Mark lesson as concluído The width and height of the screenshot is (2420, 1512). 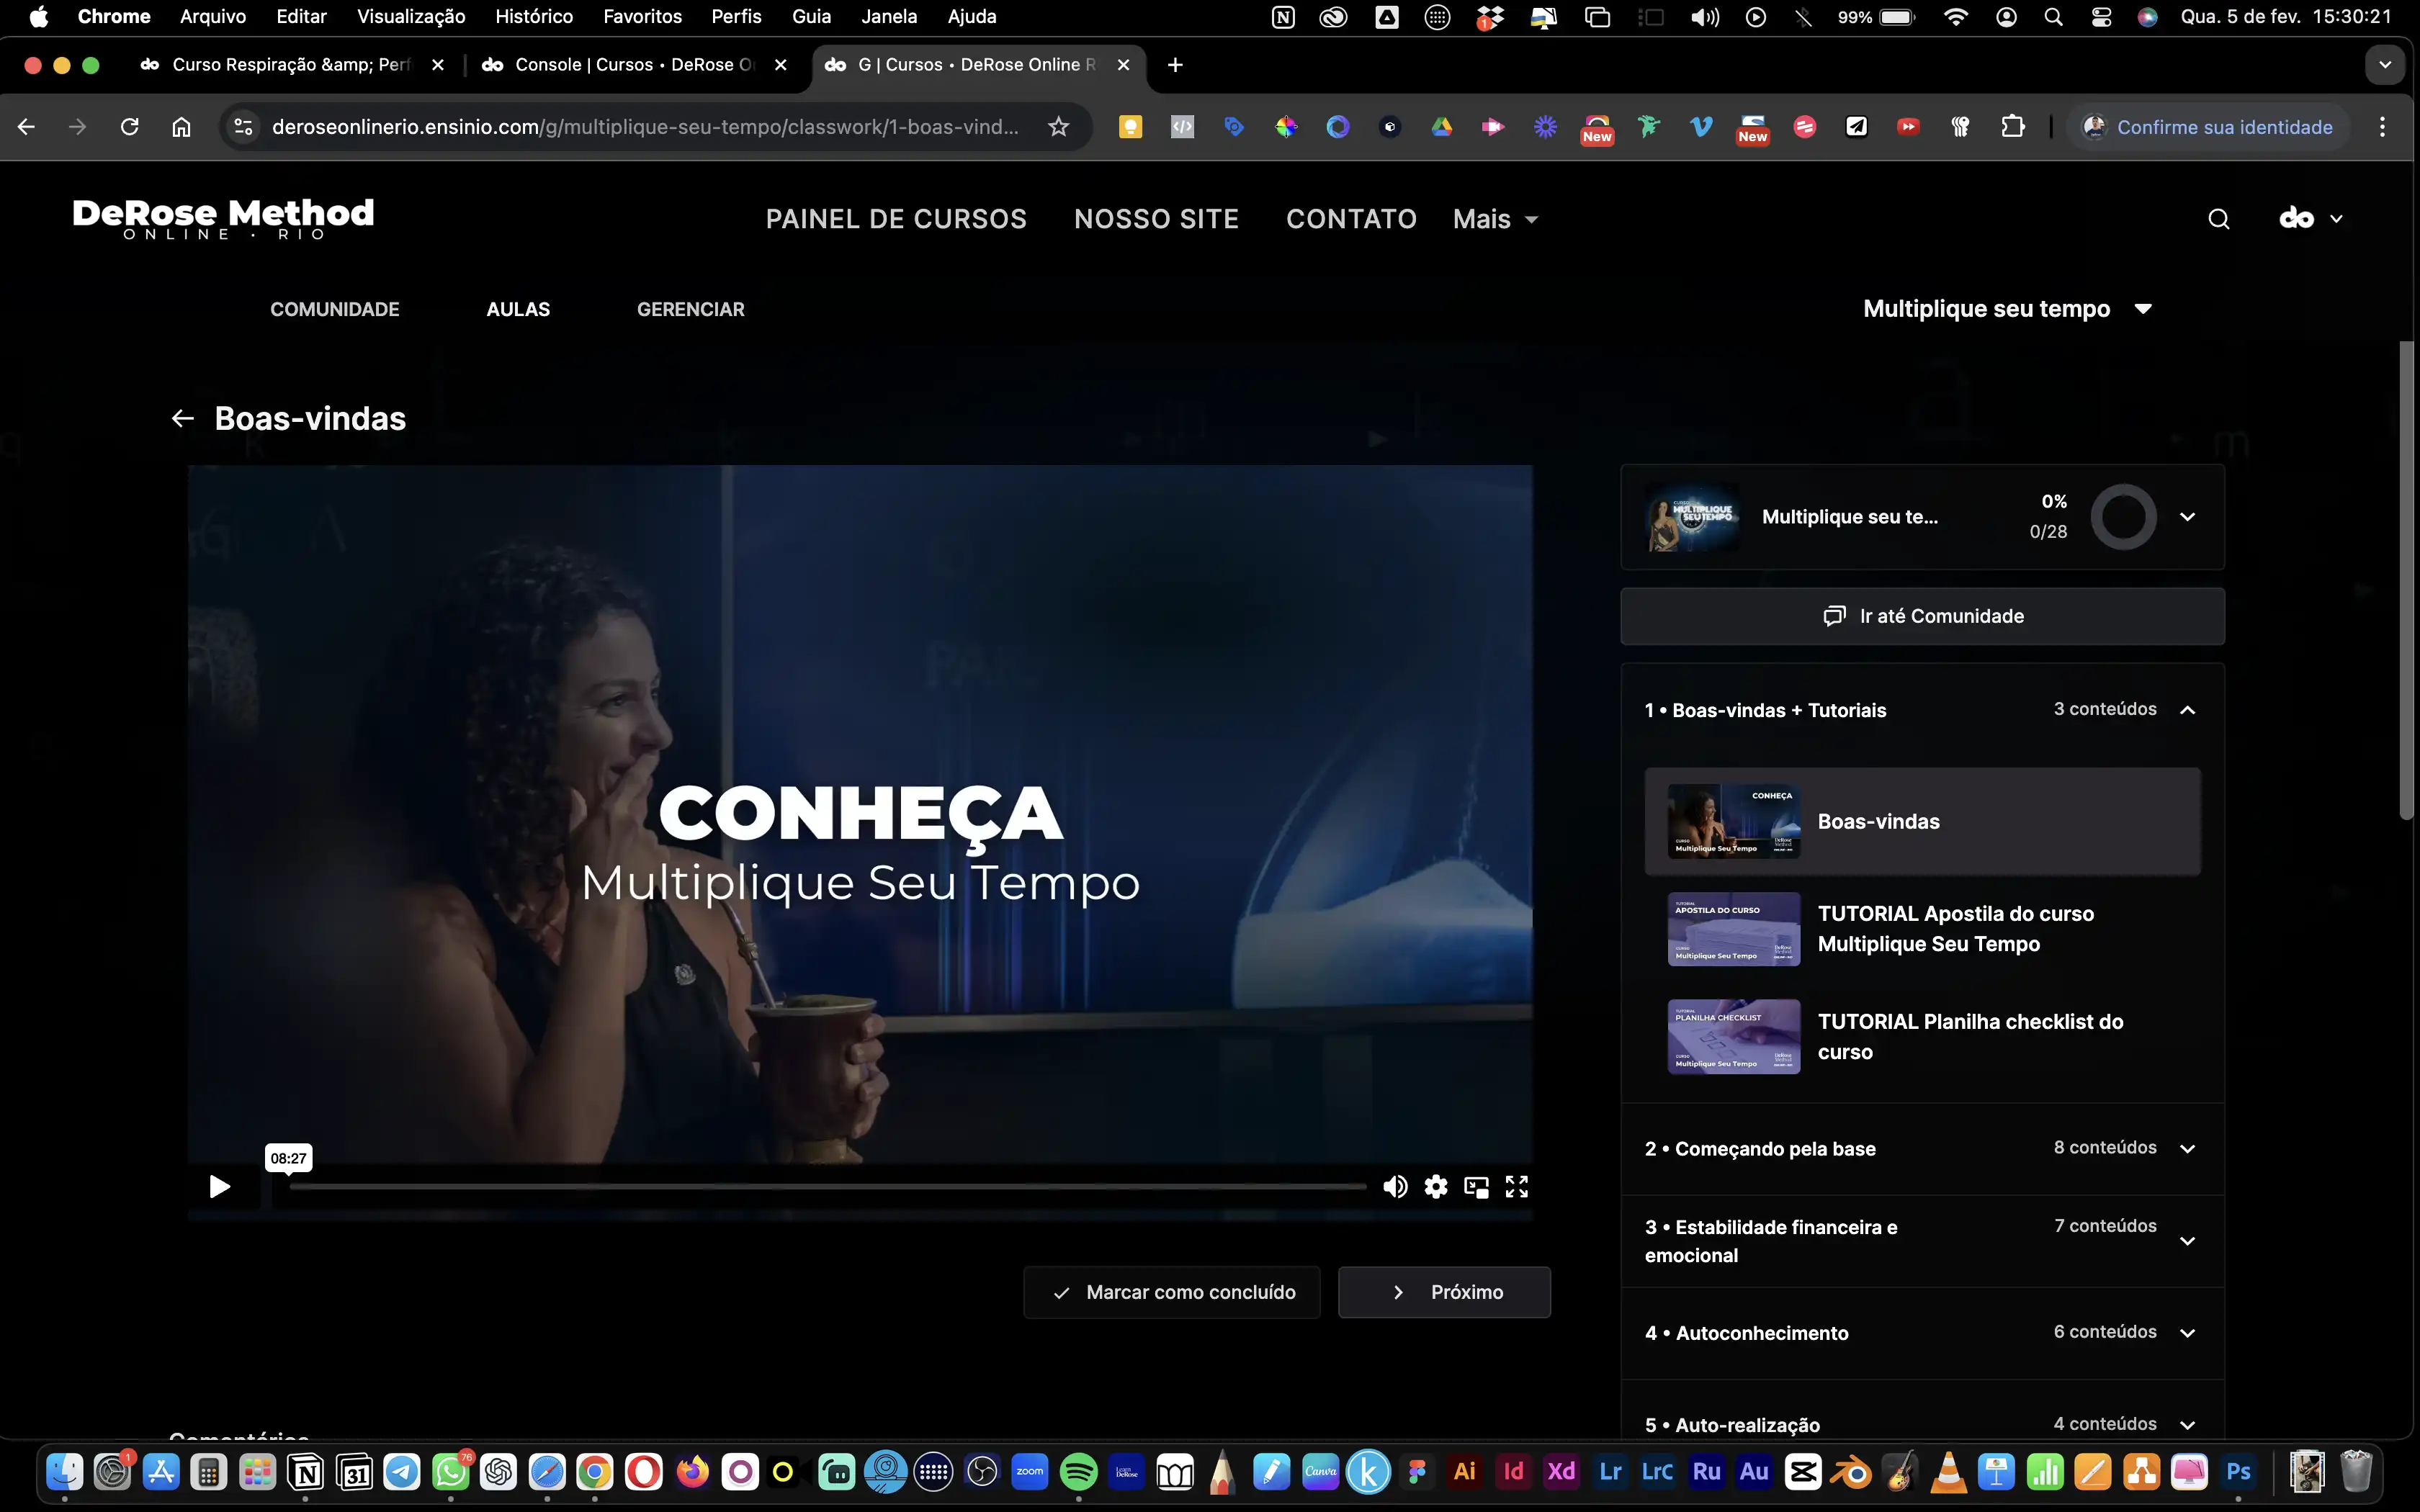click(1172, 1292)
